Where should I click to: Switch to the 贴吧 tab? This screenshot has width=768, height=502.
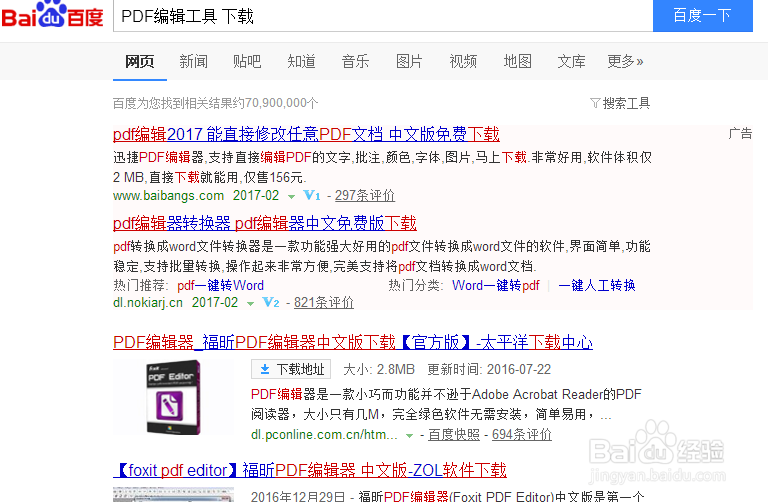[247, 61]
